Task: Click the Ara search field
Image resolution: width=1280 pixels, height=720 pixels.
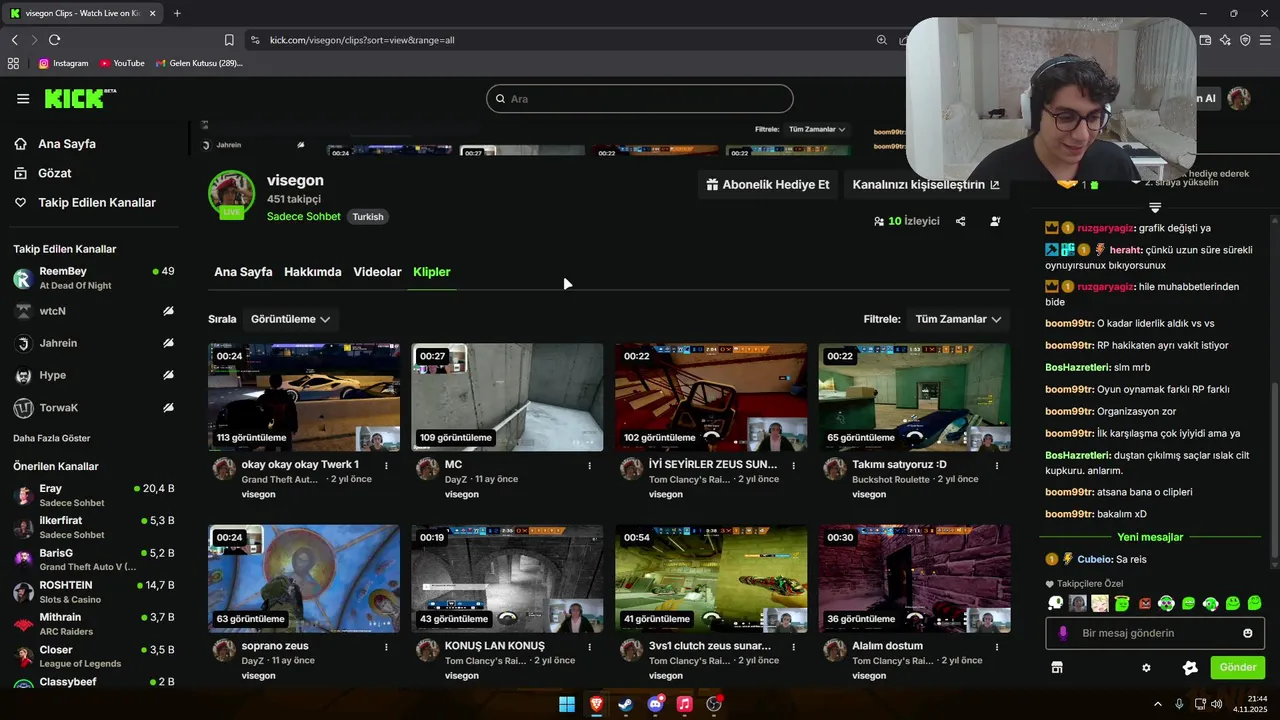Action: (x=640, y=99)
